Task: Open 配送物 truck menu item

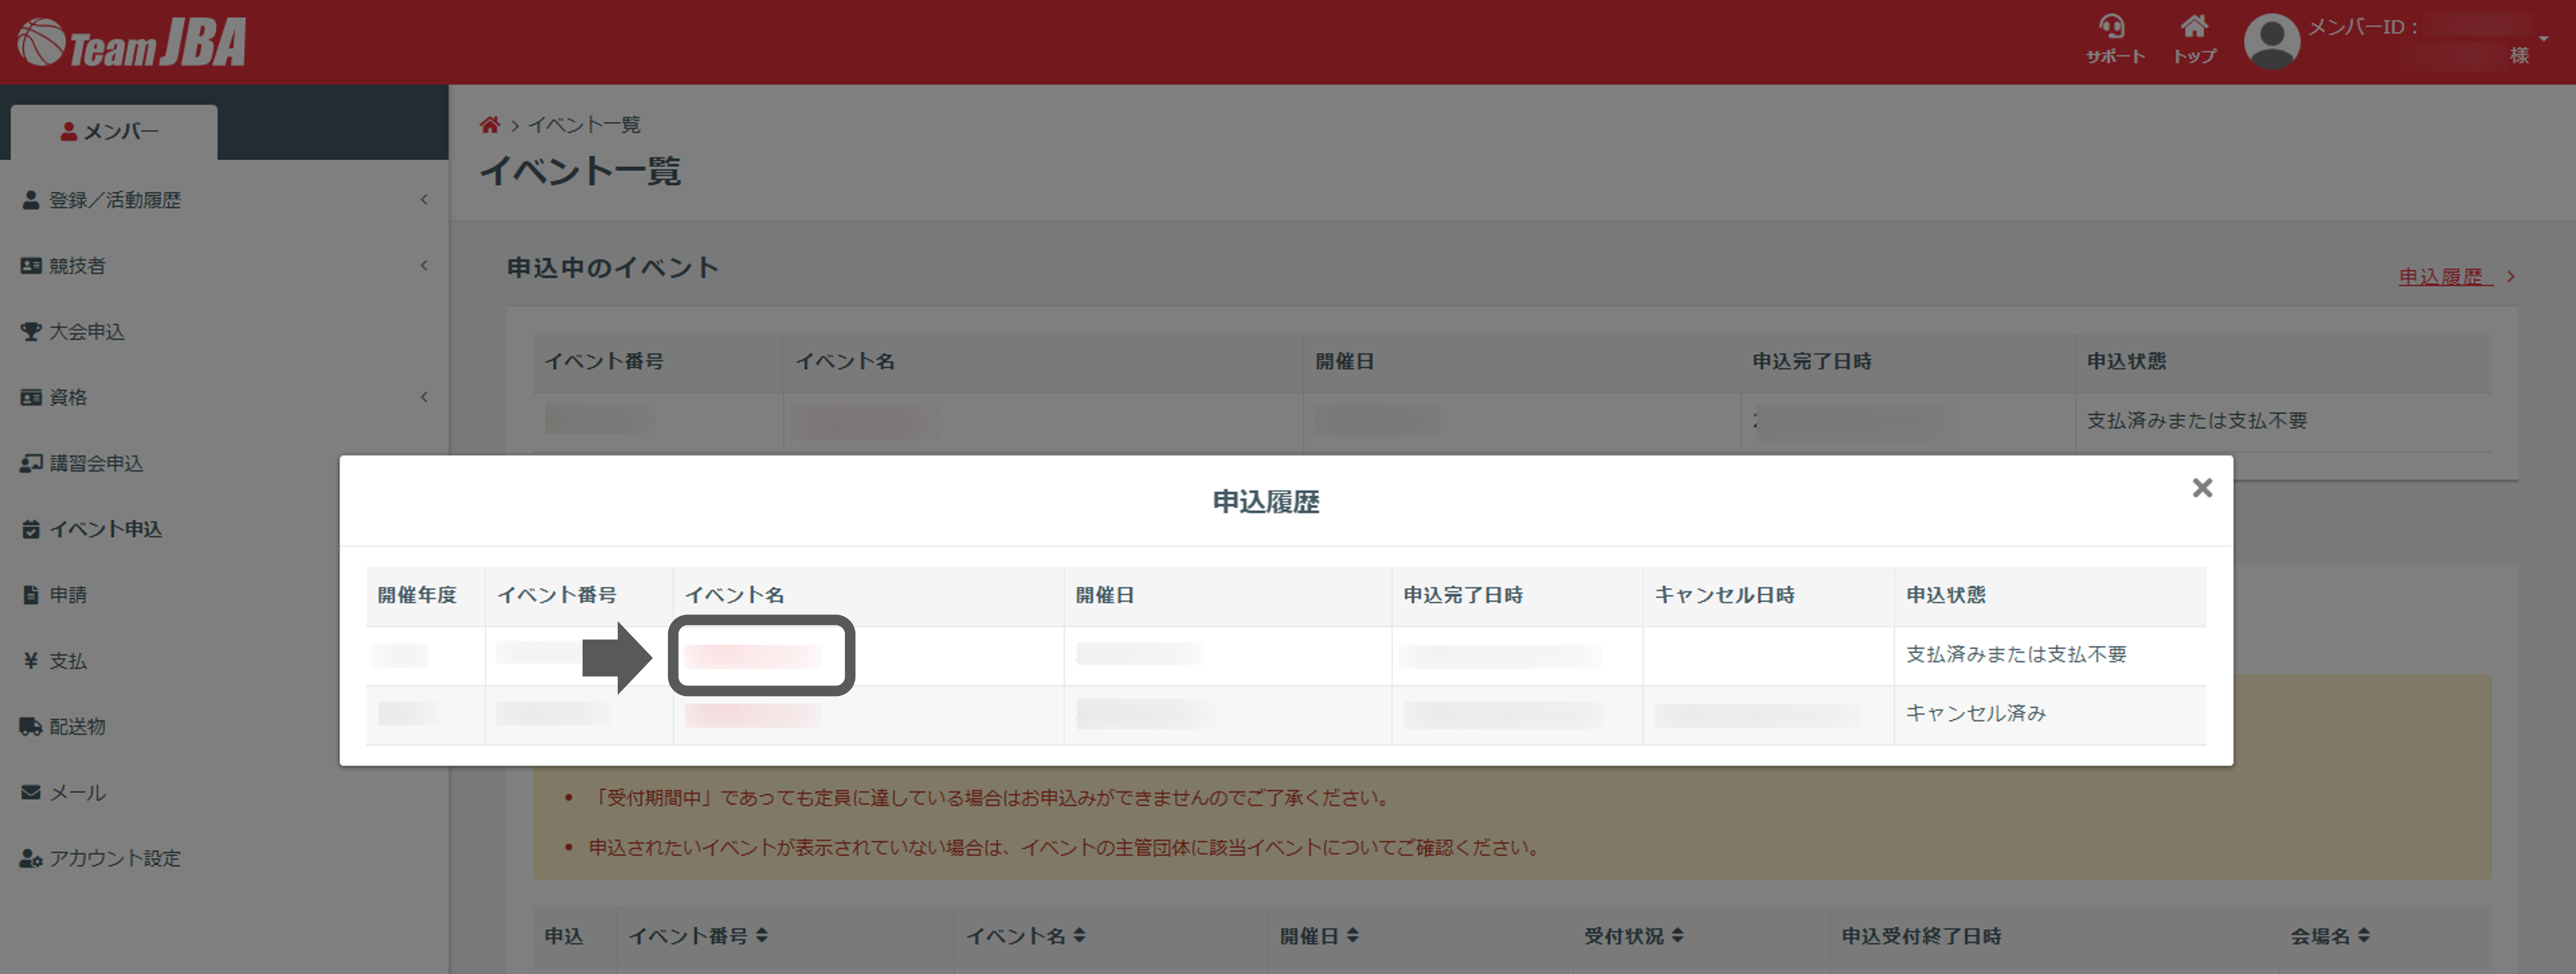Action: tap(76, 727)
